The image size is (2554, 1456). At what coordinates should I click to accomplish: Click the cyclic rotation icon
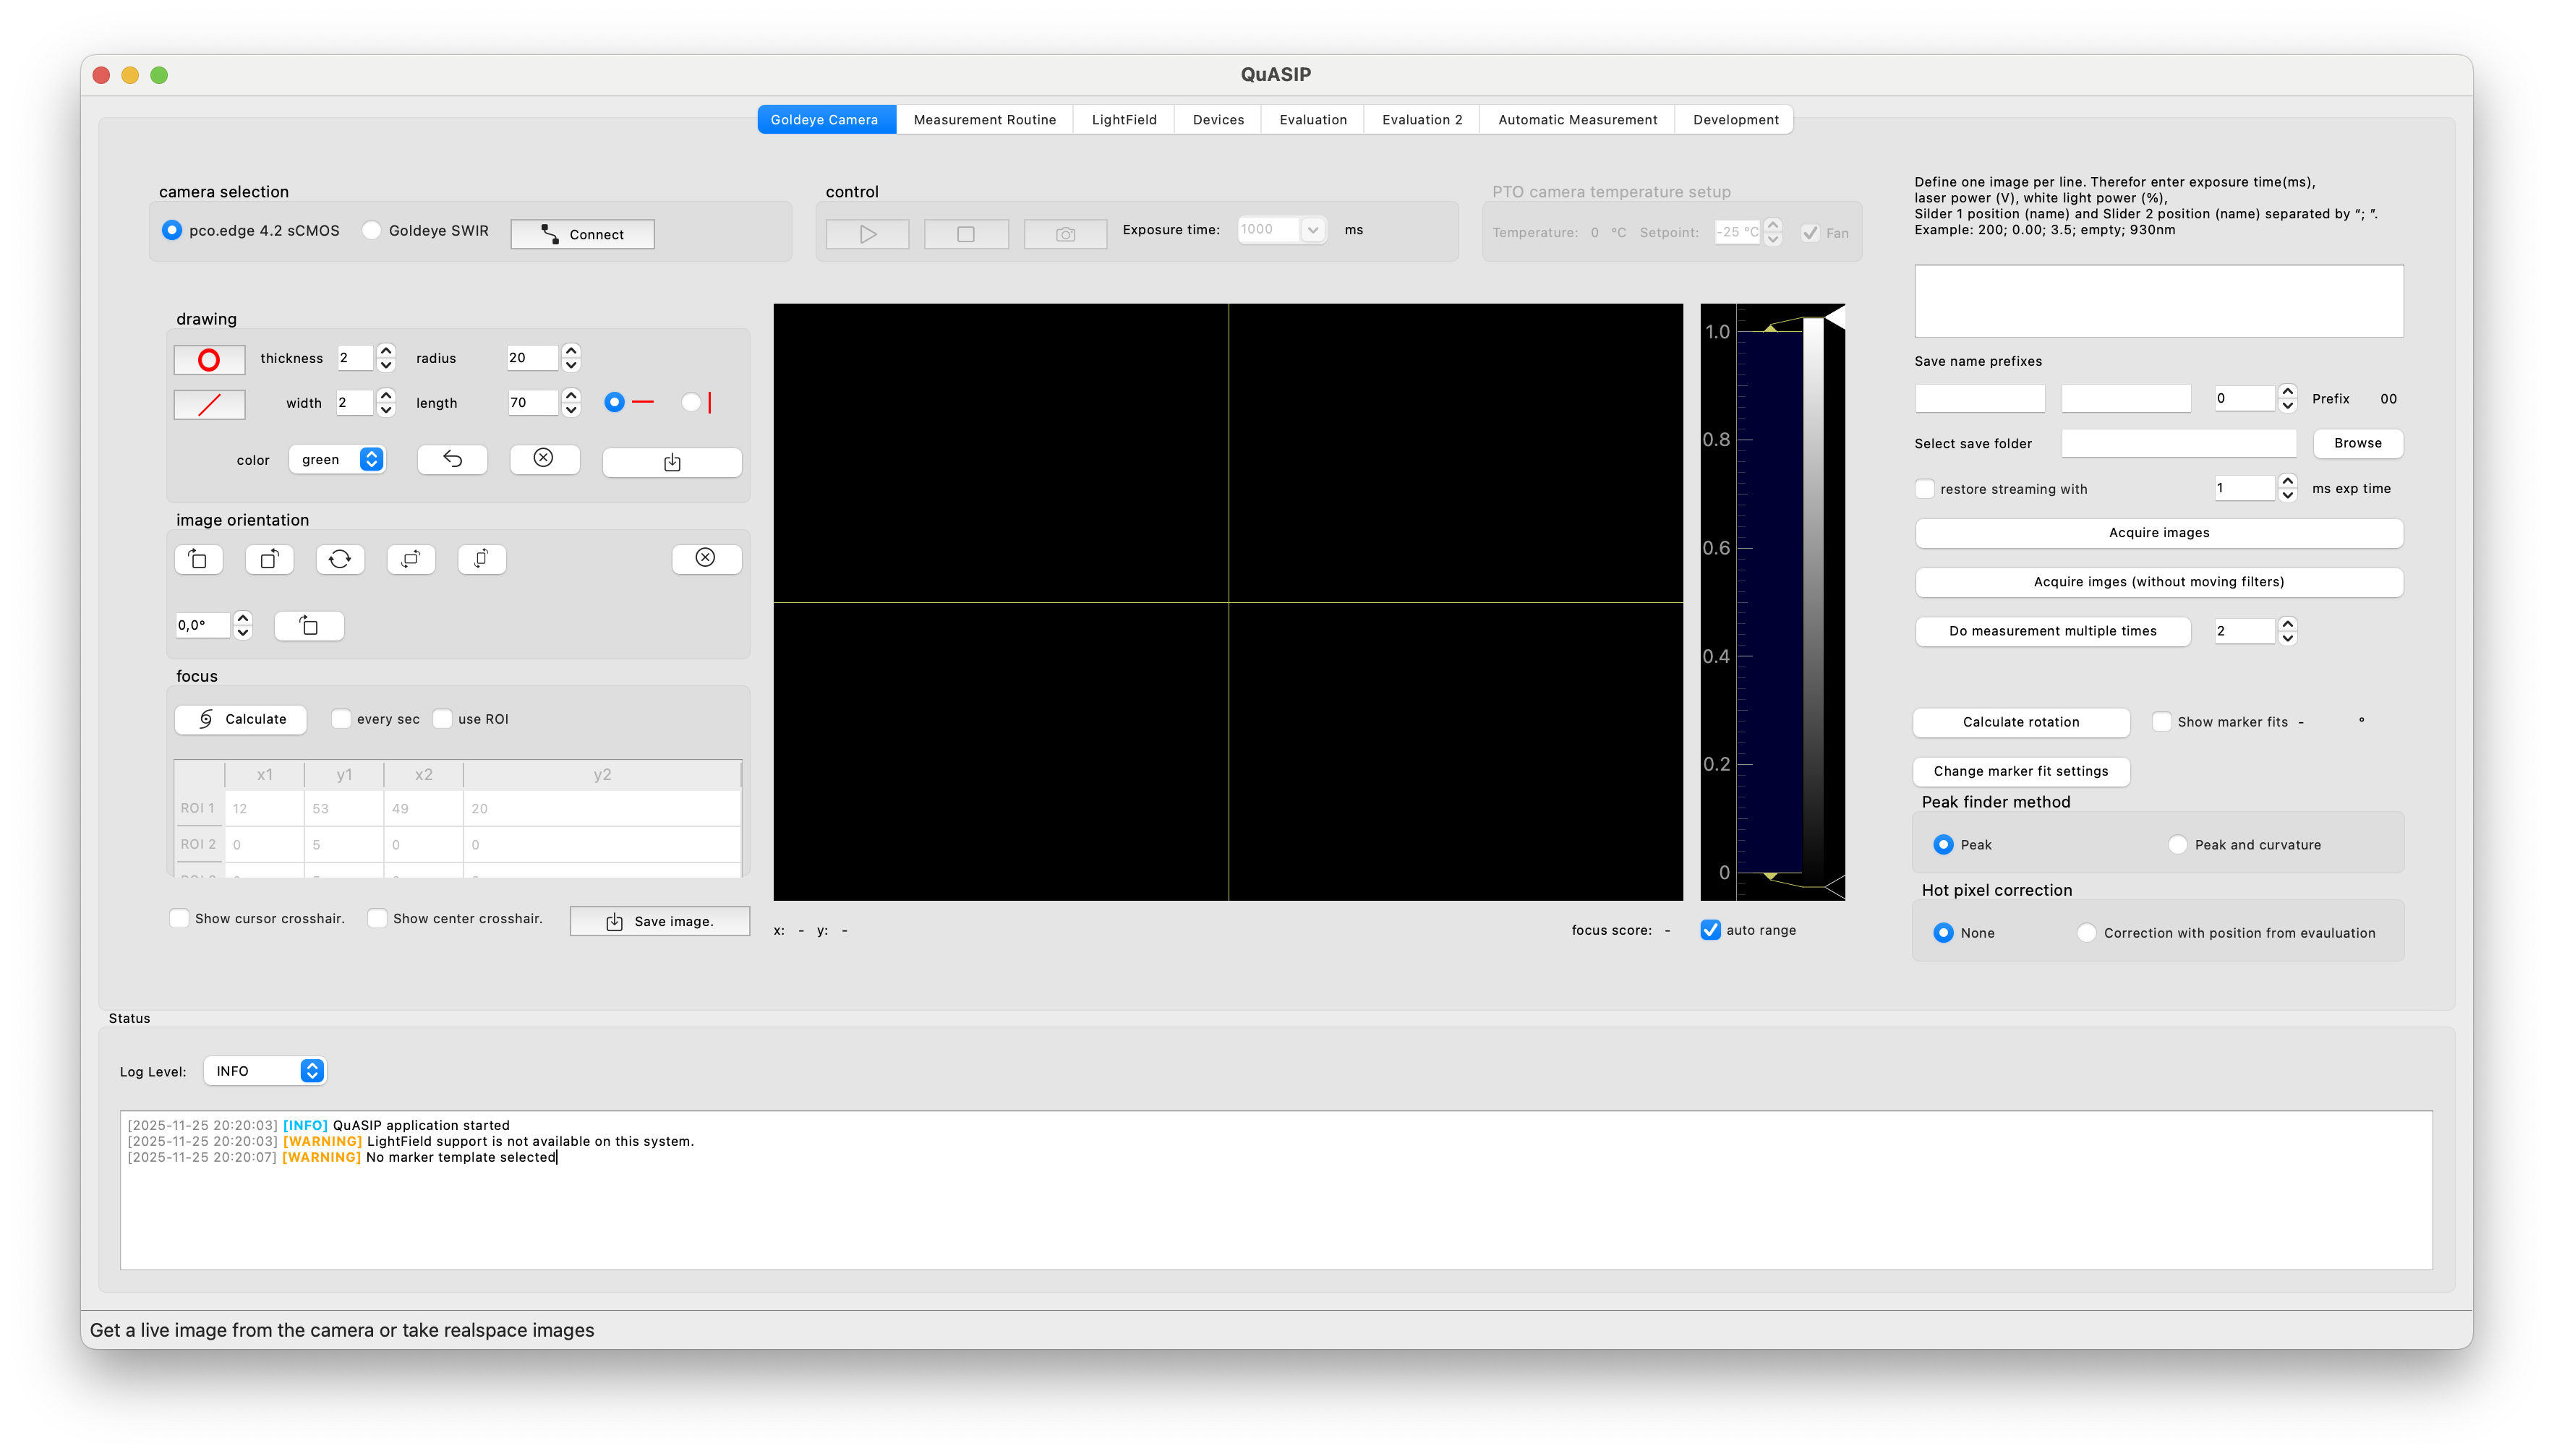(x=340, y=559)
